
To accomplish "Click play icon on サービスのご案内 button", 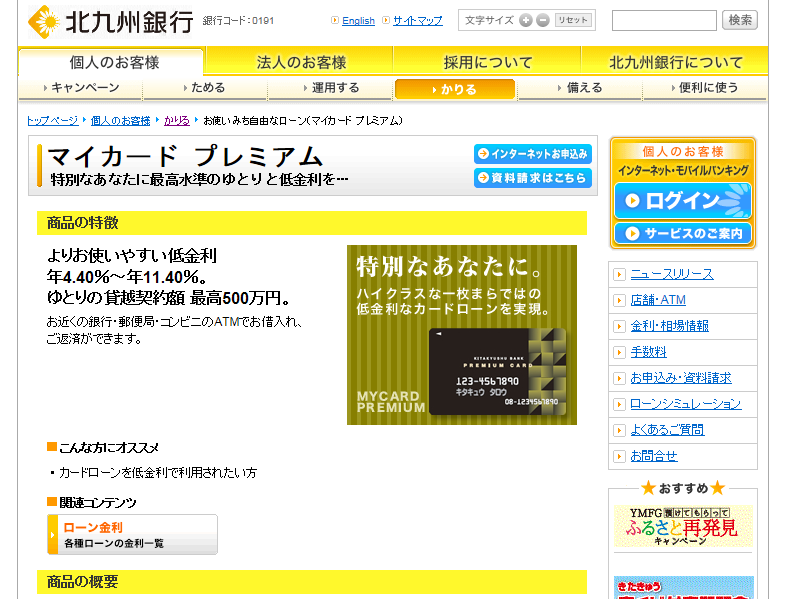I will point(632,234).
